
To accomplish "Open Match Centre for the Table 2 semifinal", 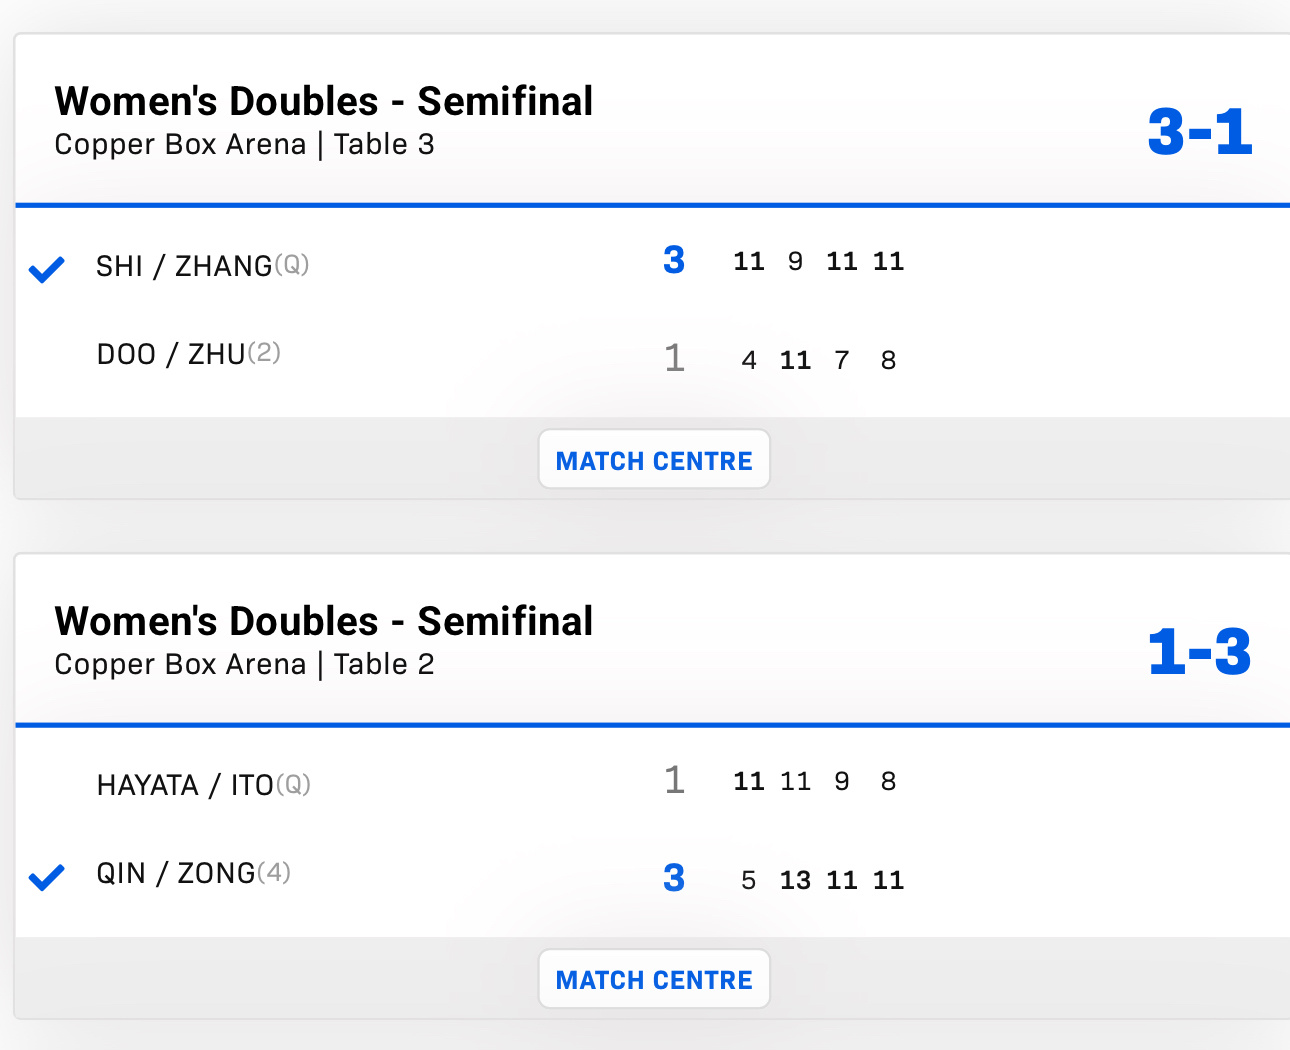I will pyautogui.click(x=654, y=980).
